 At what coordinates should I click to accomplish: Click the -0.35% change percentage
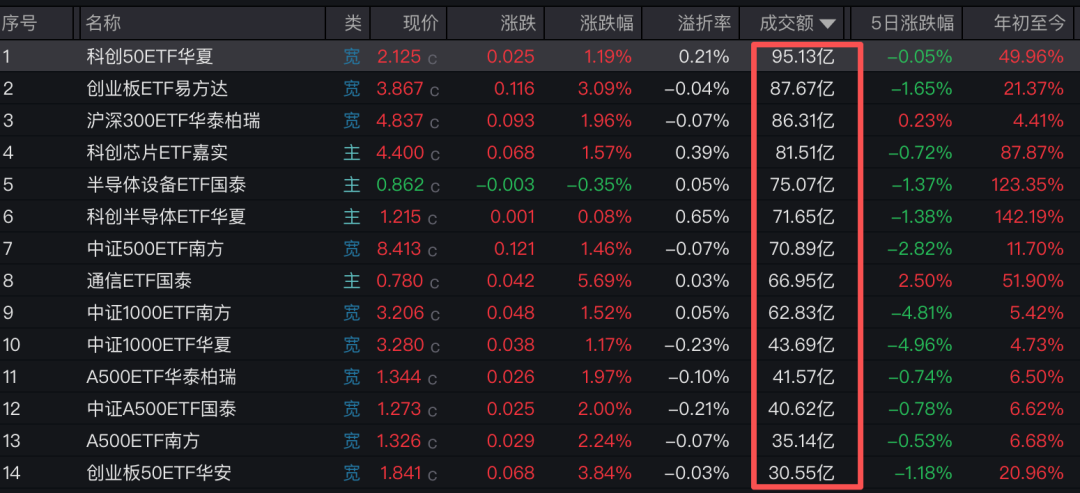coord(599,185)
